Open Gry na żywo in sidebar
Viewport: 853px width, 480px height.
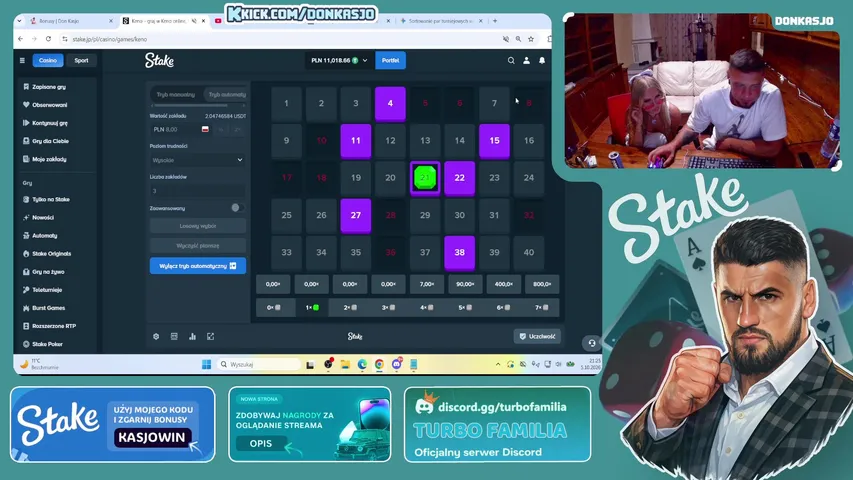48,272
